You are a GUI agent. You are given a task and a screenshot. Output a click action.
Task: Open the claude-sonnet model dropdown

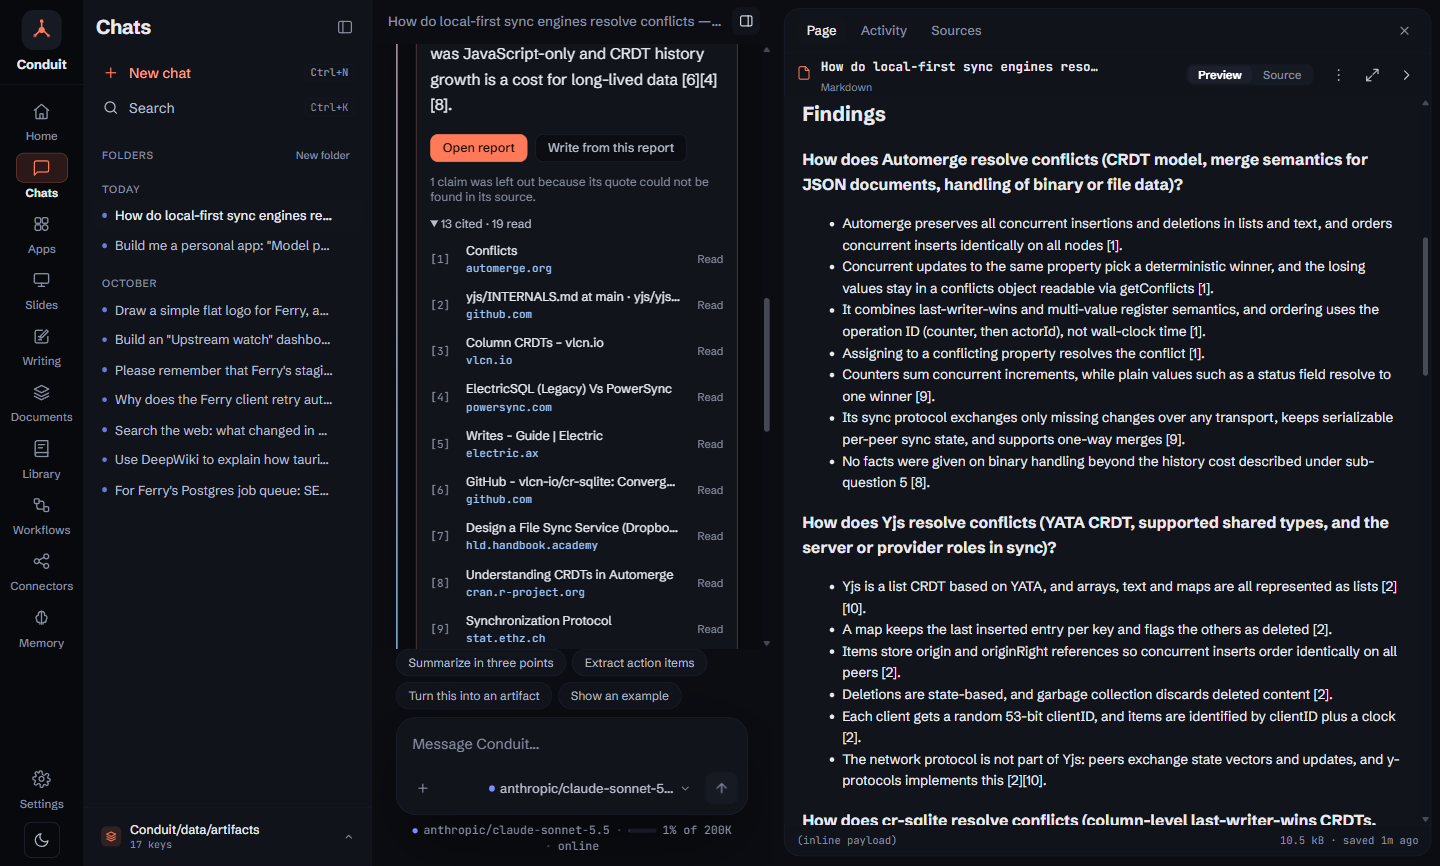[x=589, y=788]
